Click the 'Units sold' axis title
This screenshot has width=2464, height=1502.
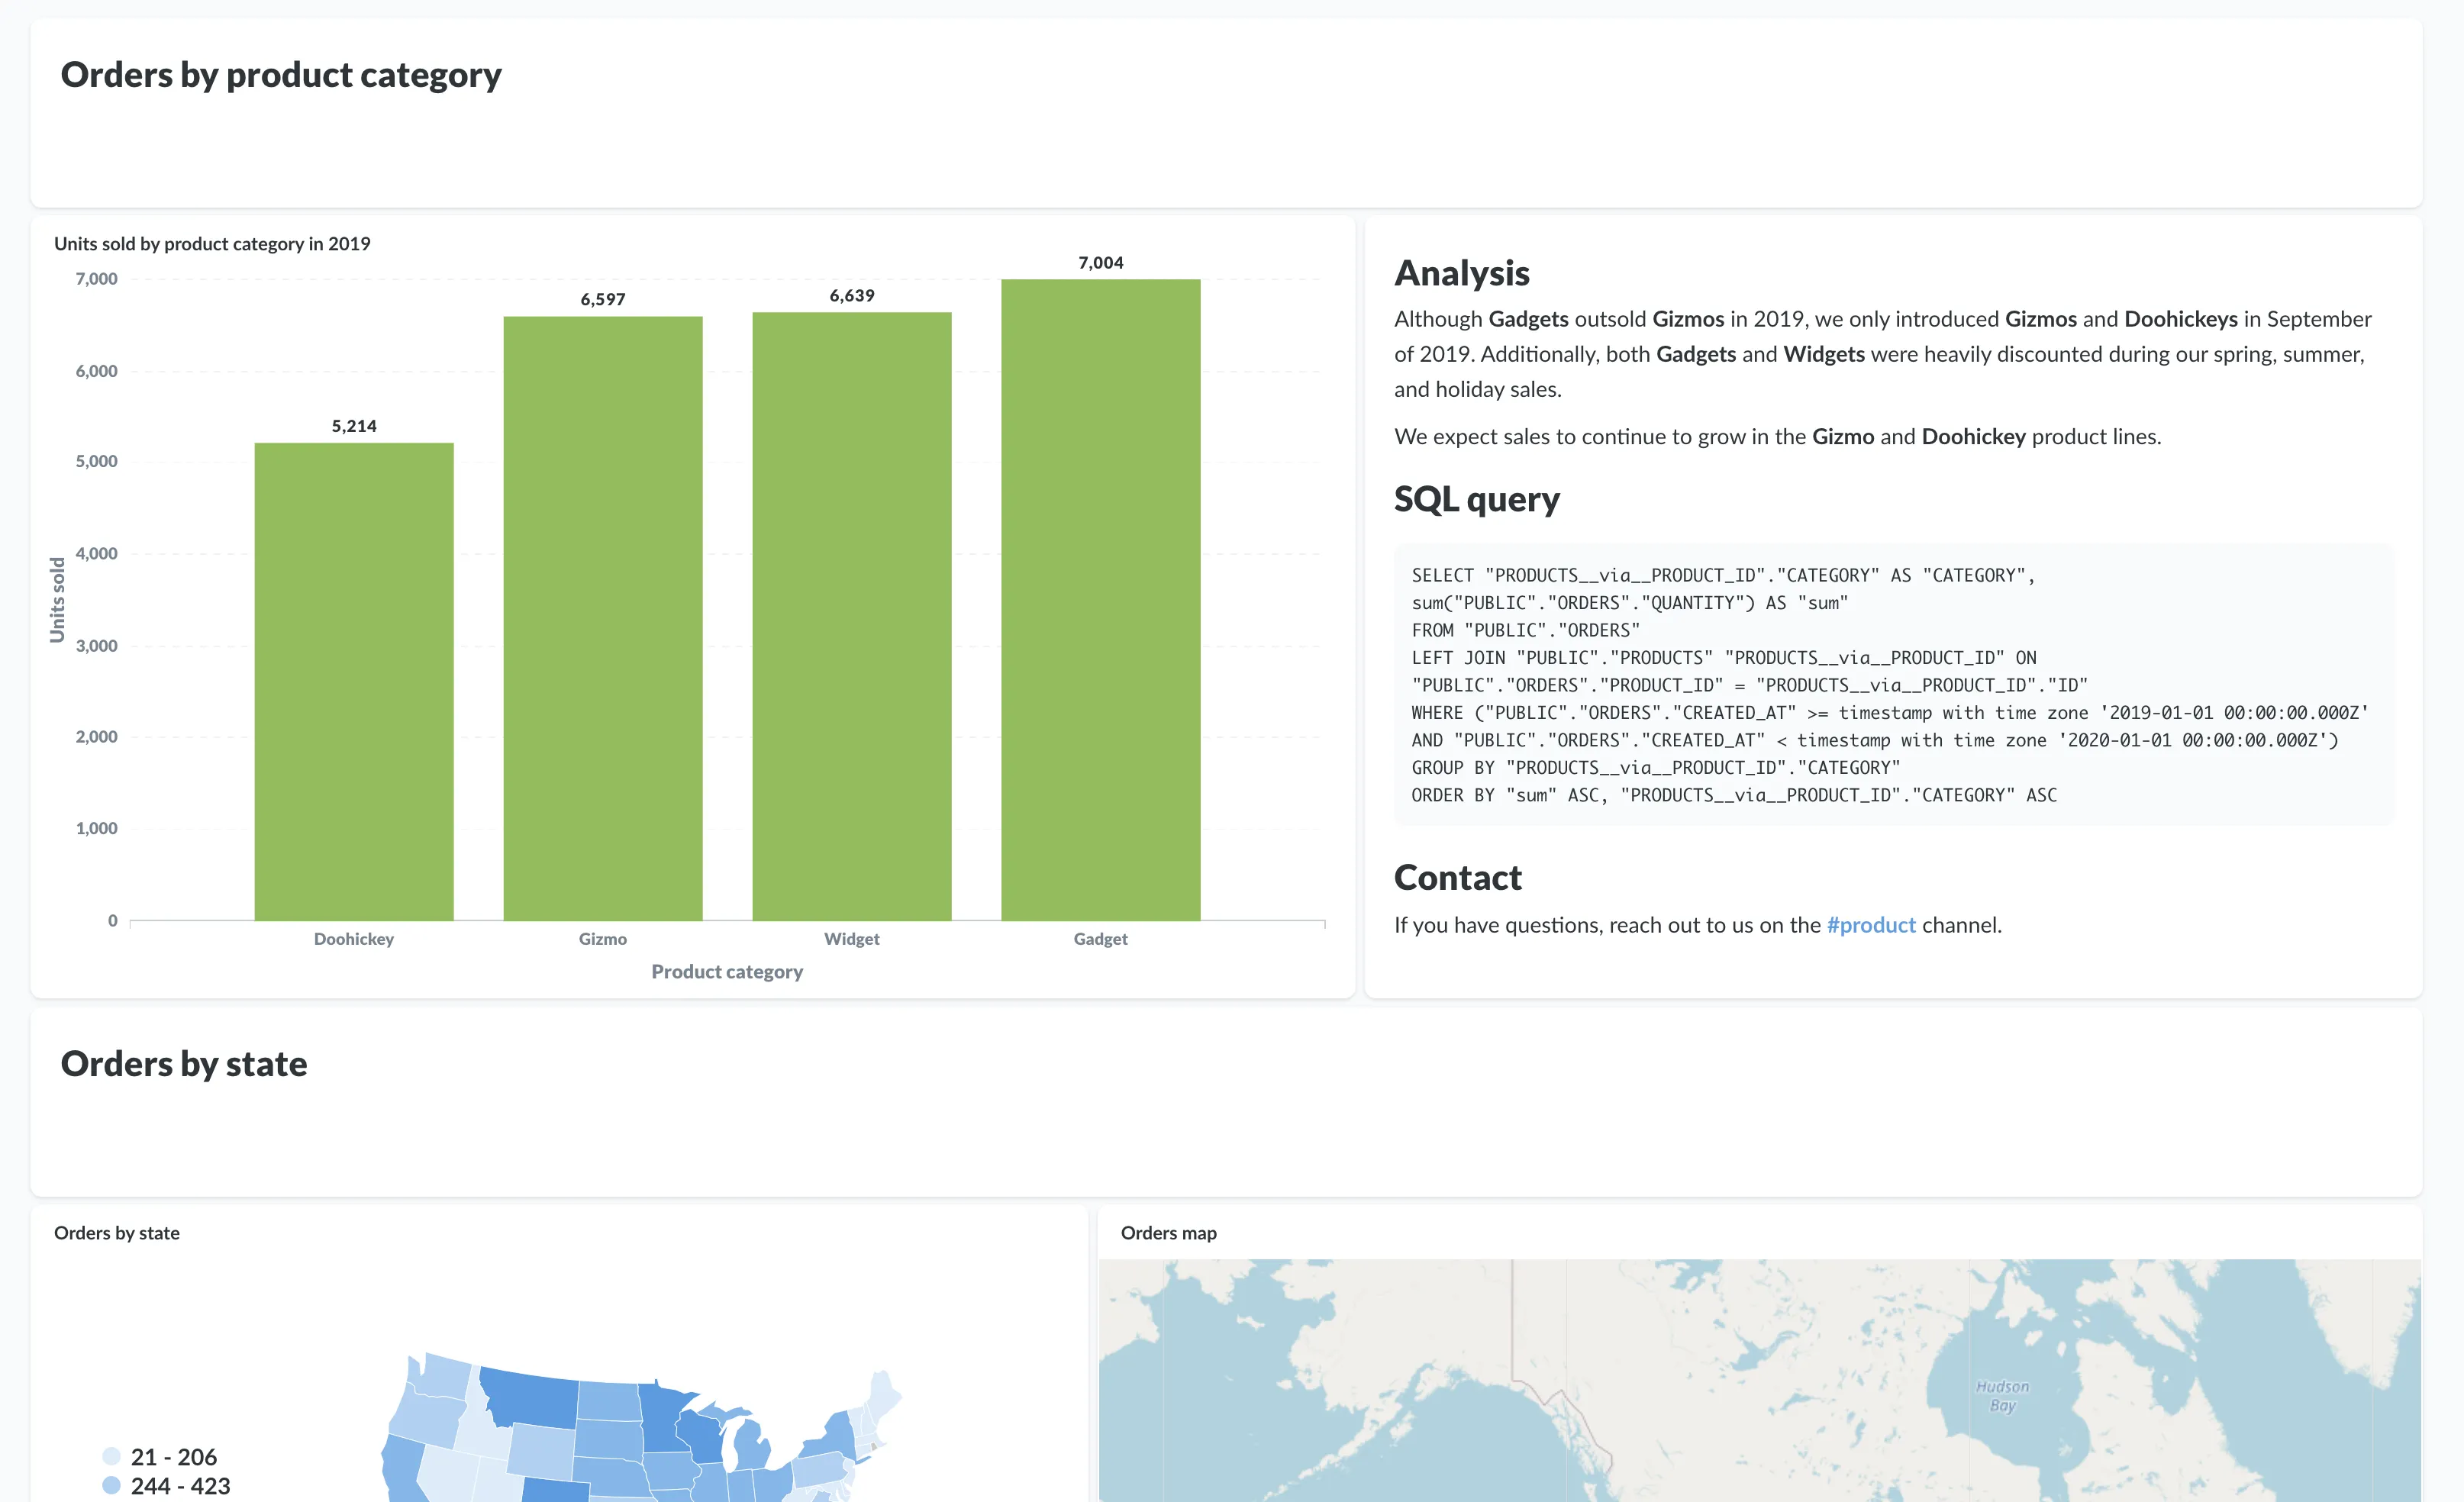57,600
